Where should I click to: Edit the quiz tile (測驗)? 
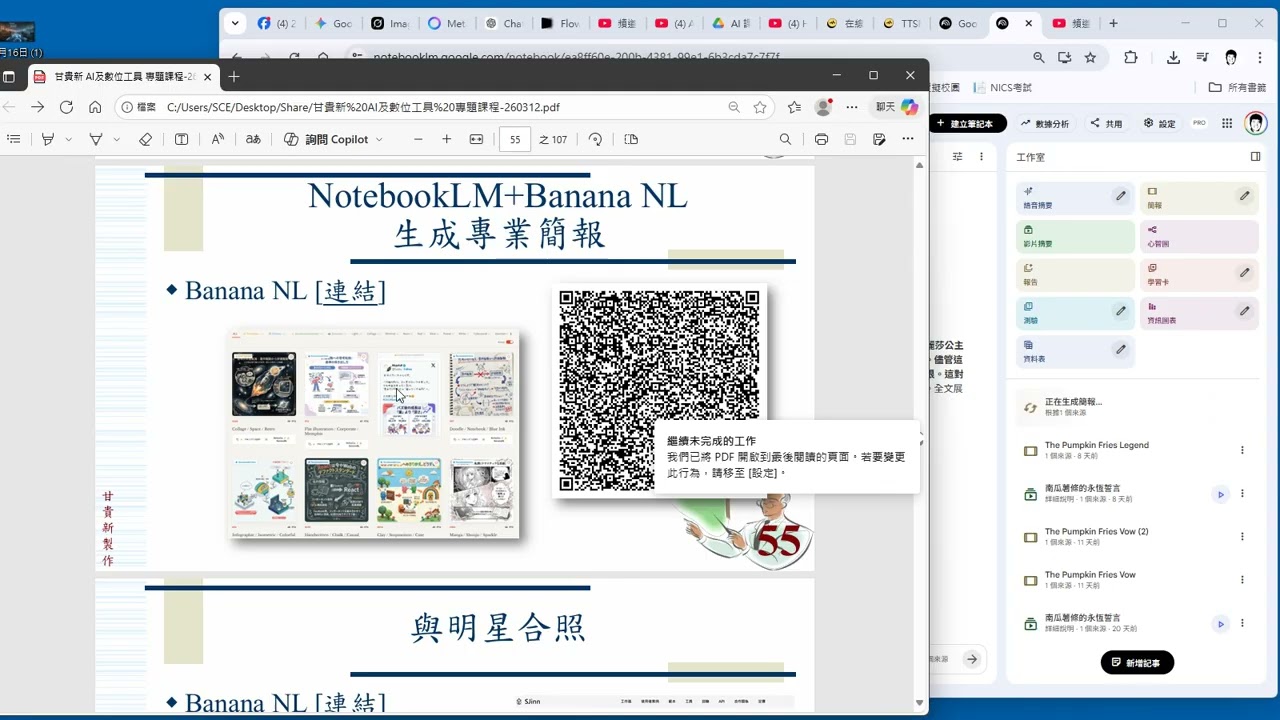pyautogui.click(x=1121, y=311)
